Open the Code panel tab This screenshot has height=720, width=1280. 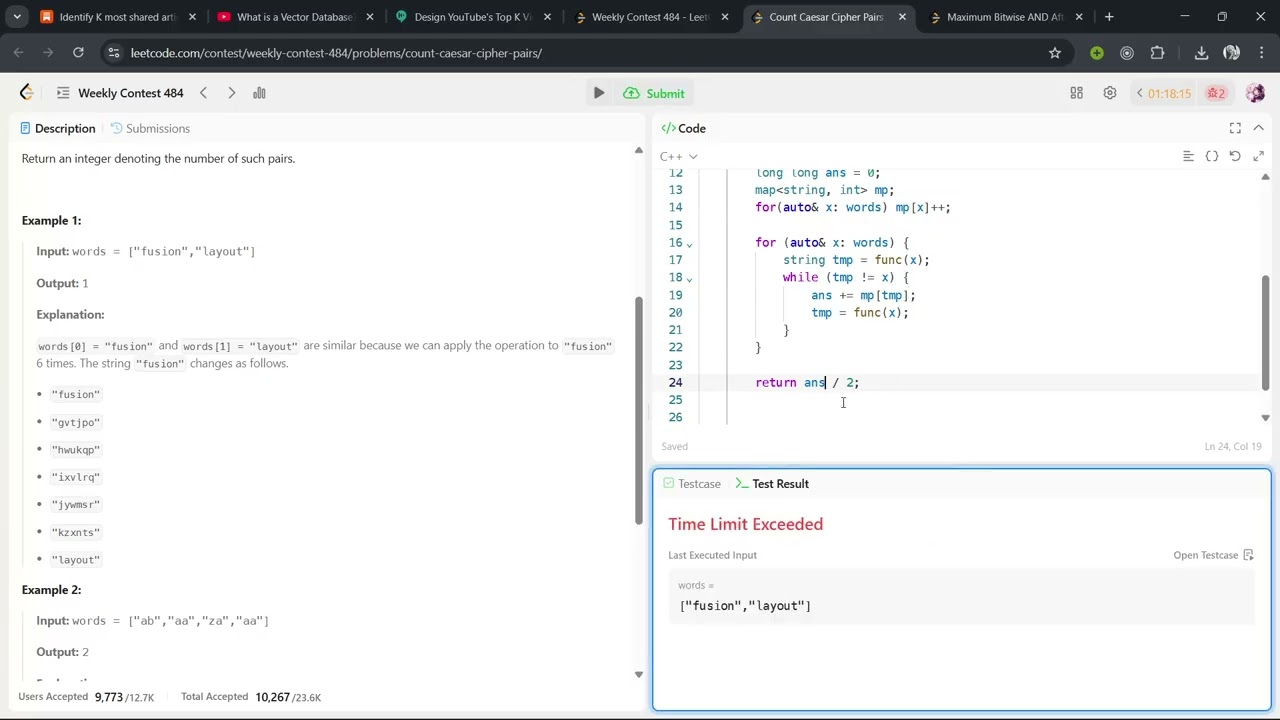point(683,128)
